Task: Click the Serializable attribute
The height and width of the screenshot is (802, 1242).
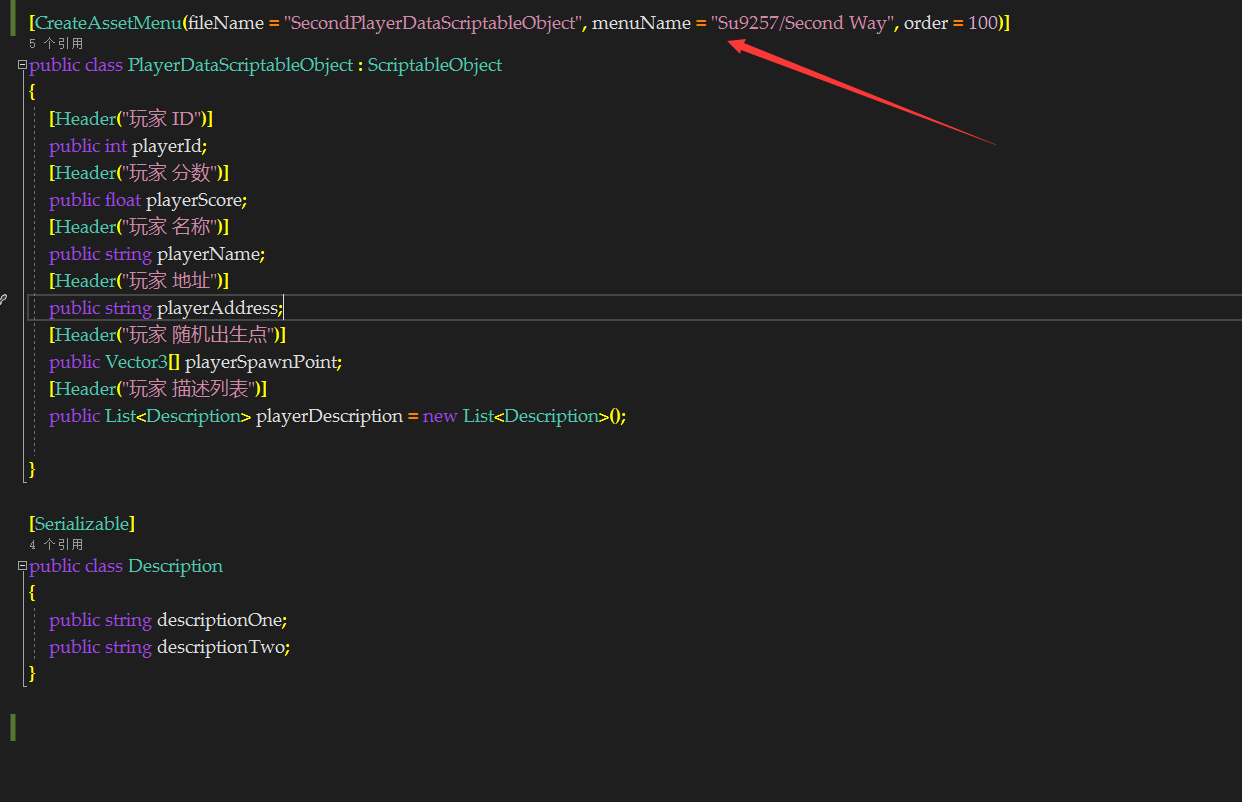Action: (x=82, y=523)
